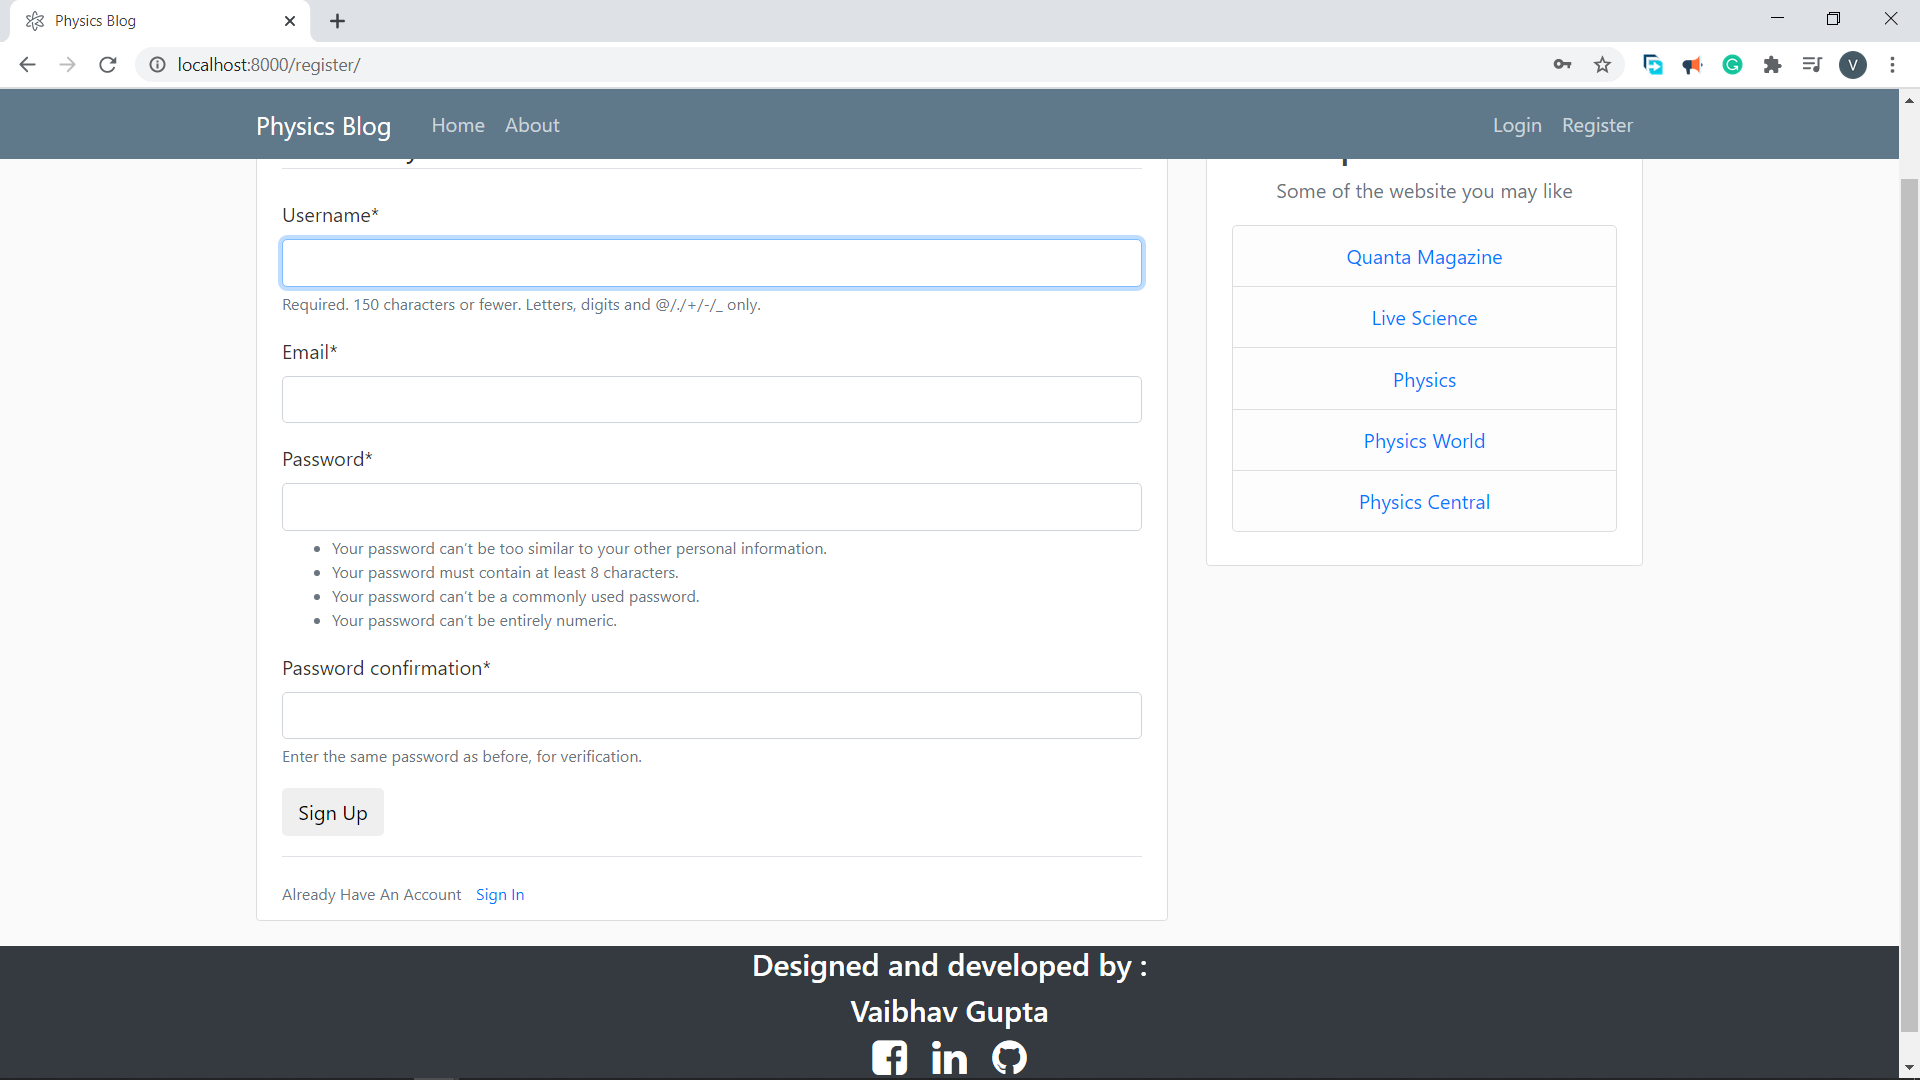
Task: Click the Password confirmation field
Action: coord(712,715)
